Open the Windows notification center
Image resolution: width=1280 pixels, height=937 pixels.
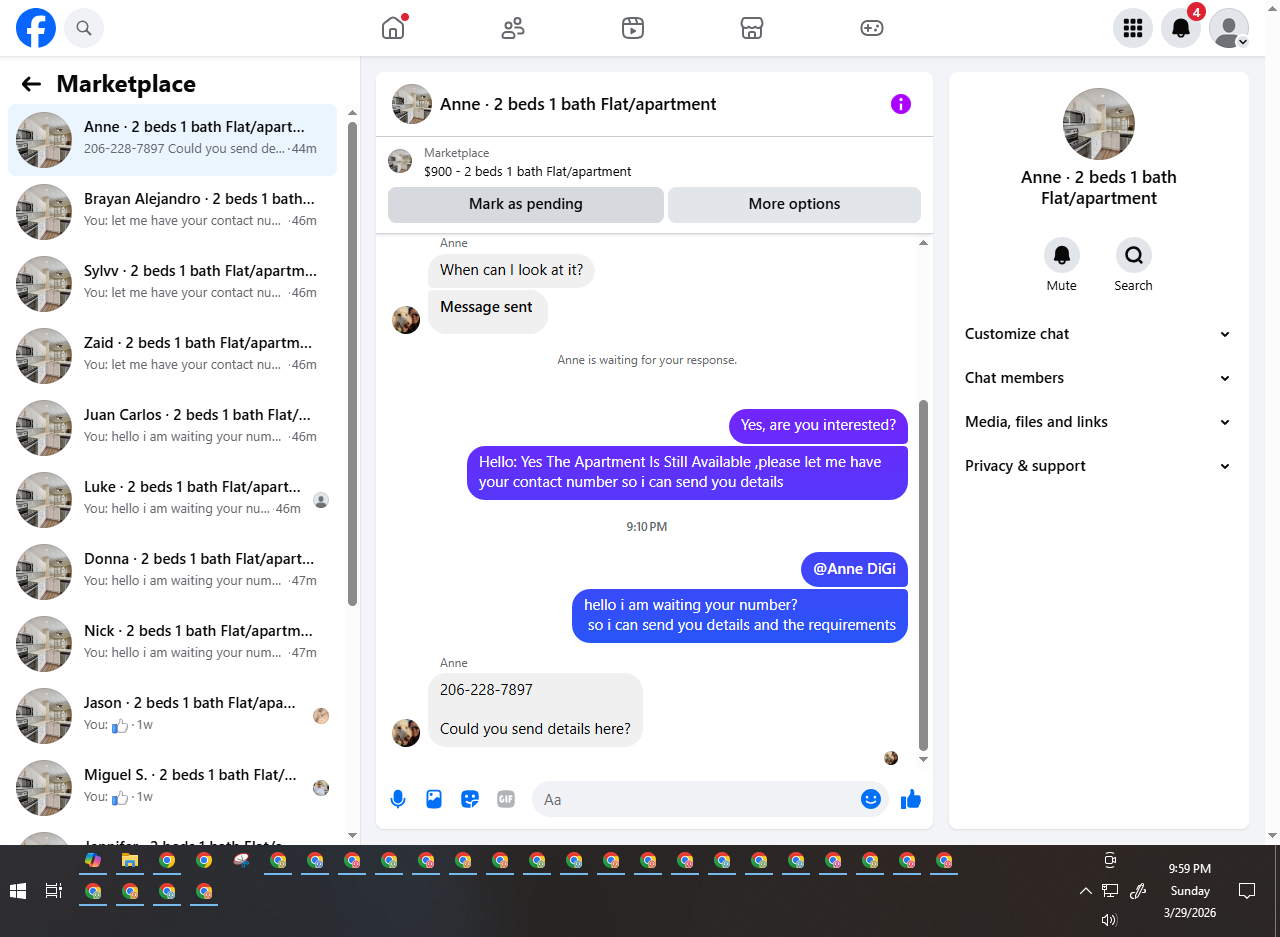tap(1247, 890)
